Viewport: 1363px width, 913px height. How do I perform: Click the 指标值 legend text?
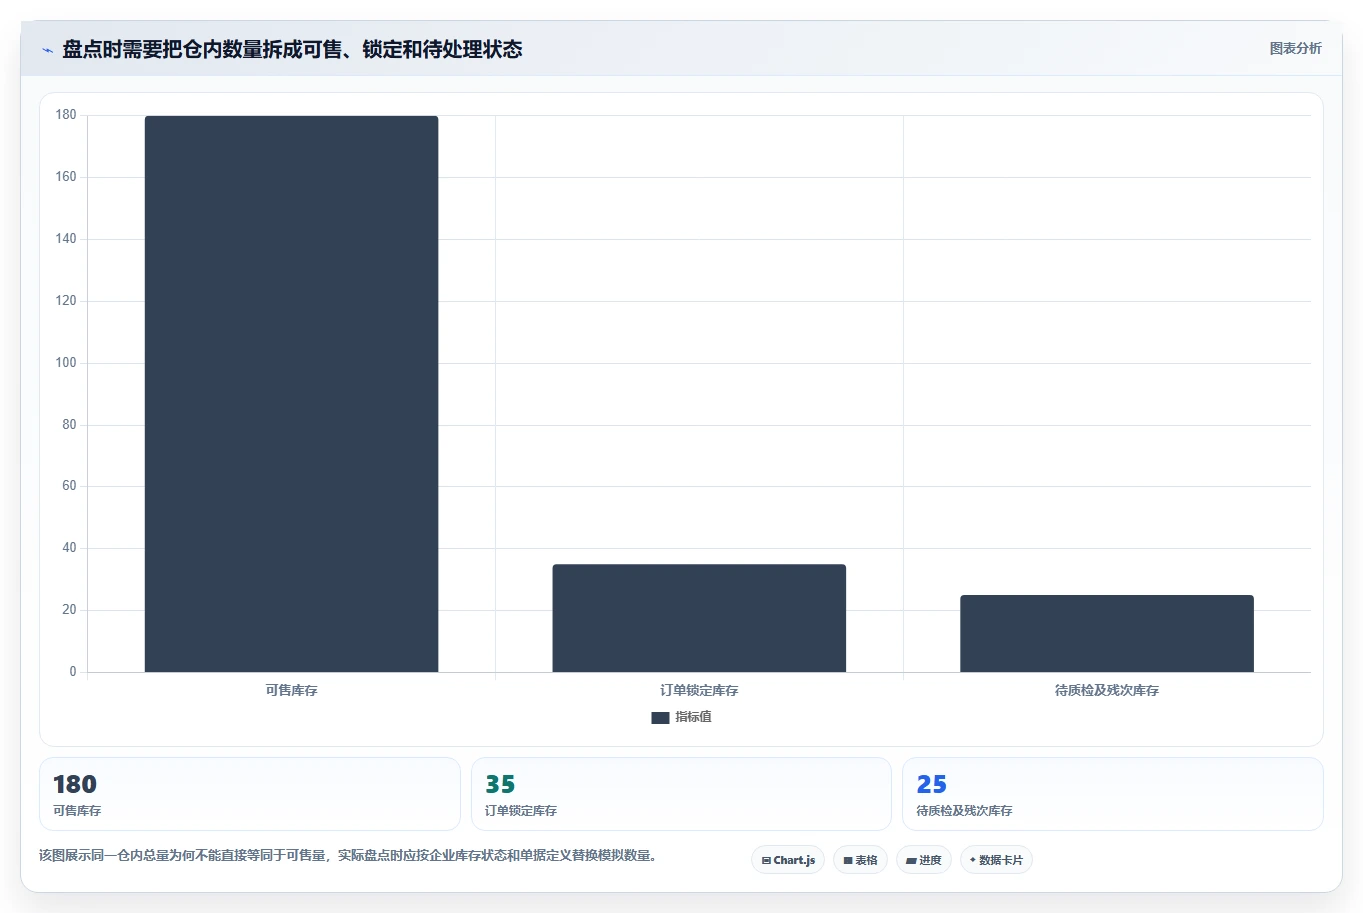pos(693,717)
